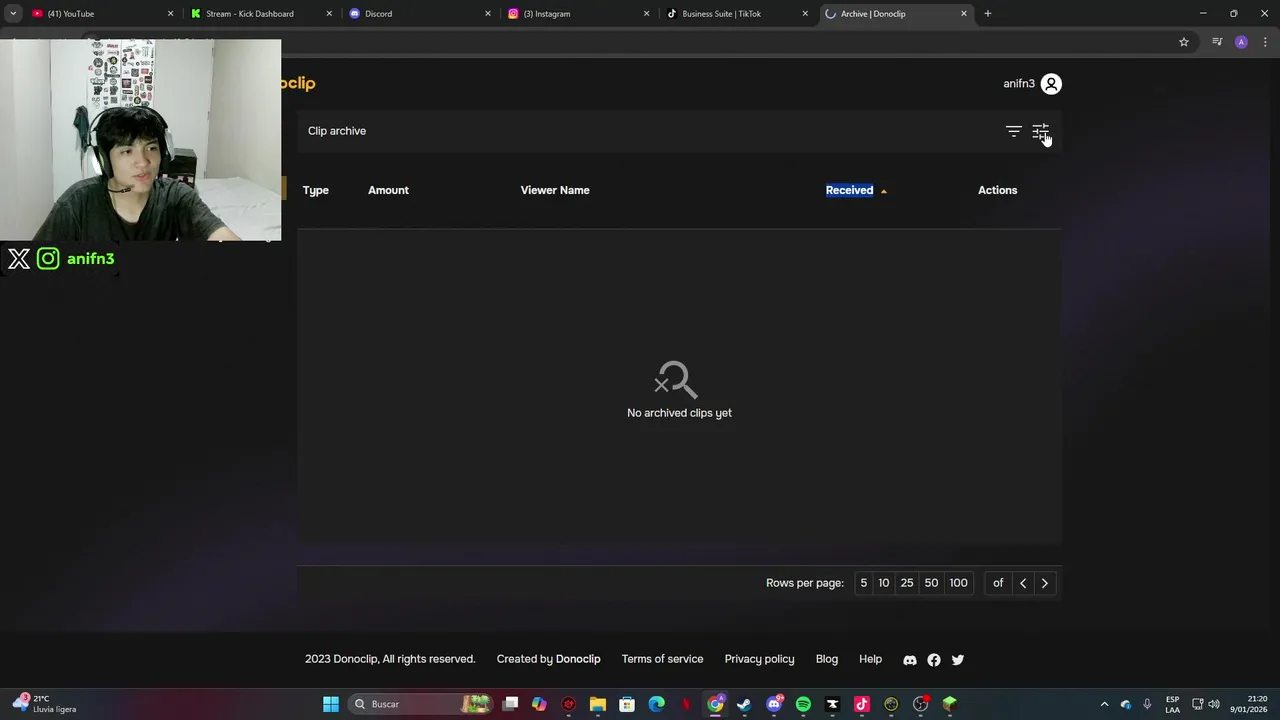Viewport: 1280px width, 720px height.
Task: Open Steam from the taskbar
Action: [744, 704]
